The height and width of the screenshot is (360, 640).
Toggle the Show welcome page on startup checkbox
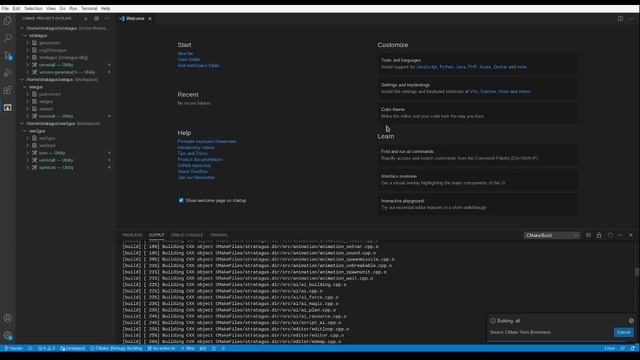[181, 200]
